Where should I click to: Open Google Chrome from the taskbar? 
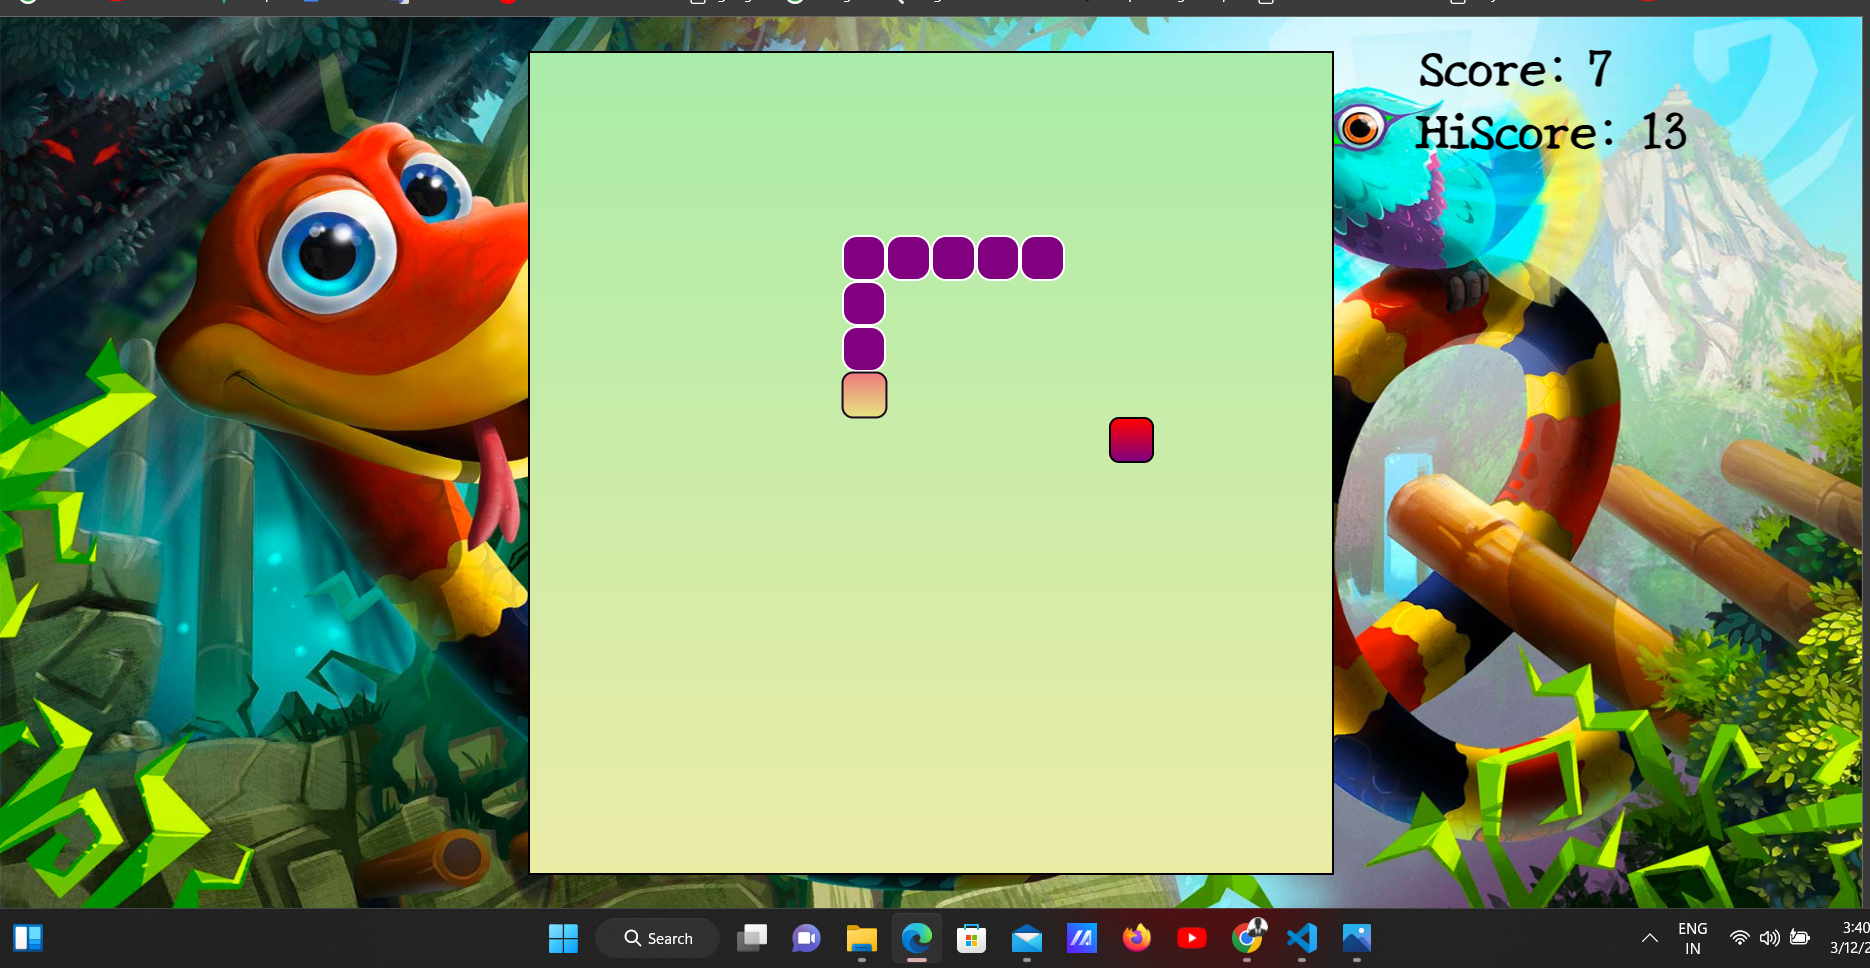point(1246,938)
